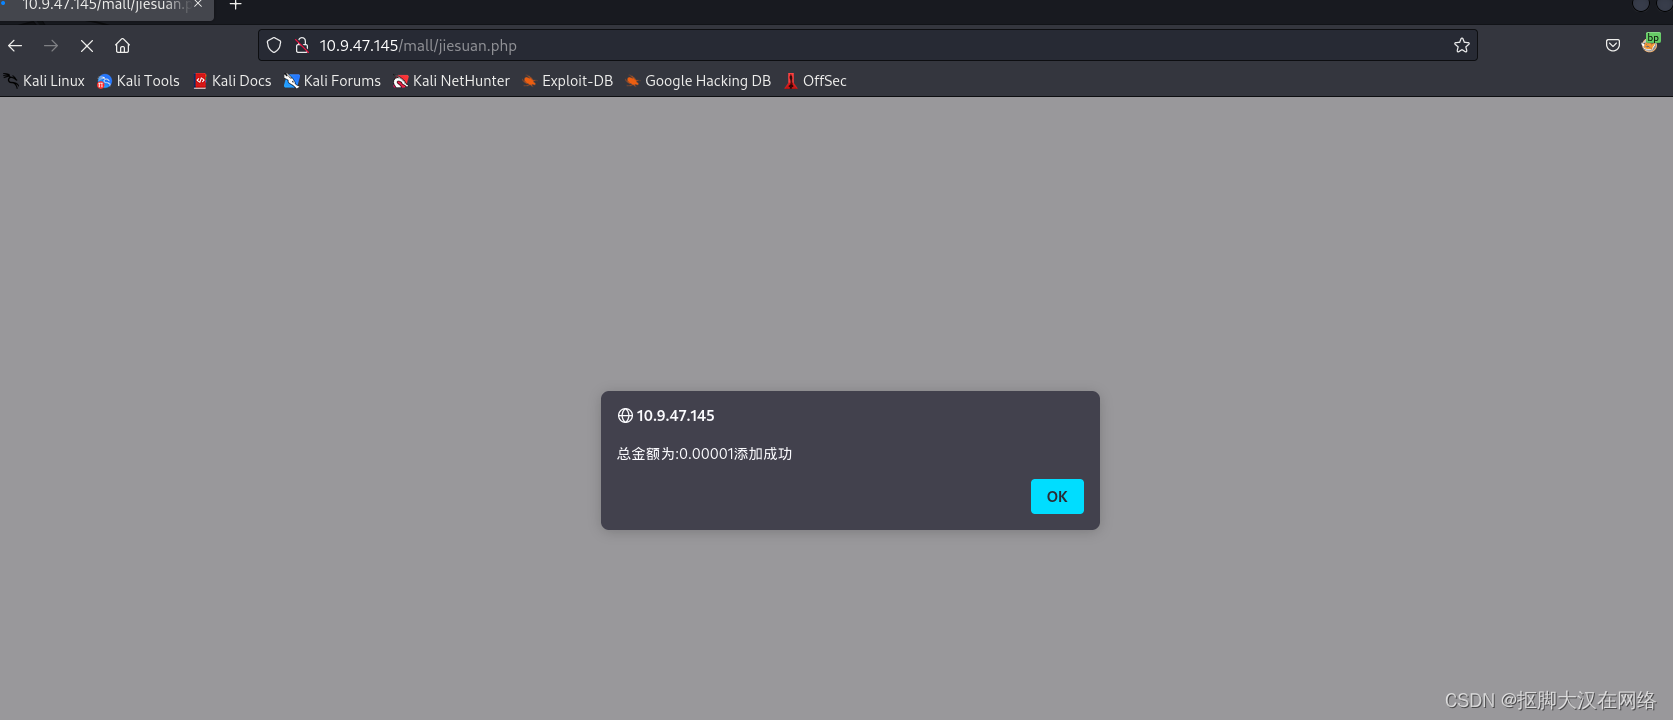The image size is (1673, 720).
Task: Open Google Hacking DB bookmark
Action: pos(698,81)
